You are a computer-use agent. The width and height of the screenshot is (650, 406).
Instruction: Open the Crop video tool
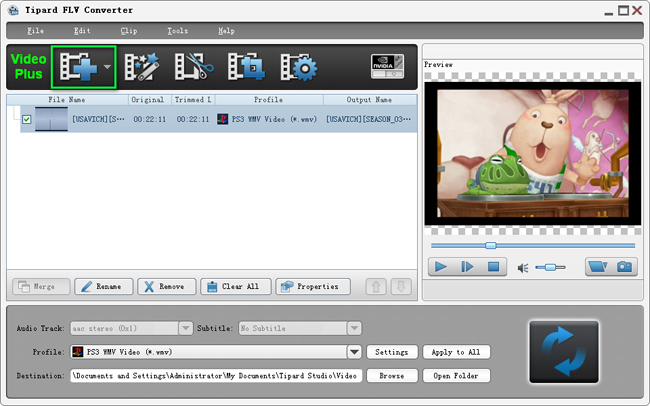(x=246, y=66)
